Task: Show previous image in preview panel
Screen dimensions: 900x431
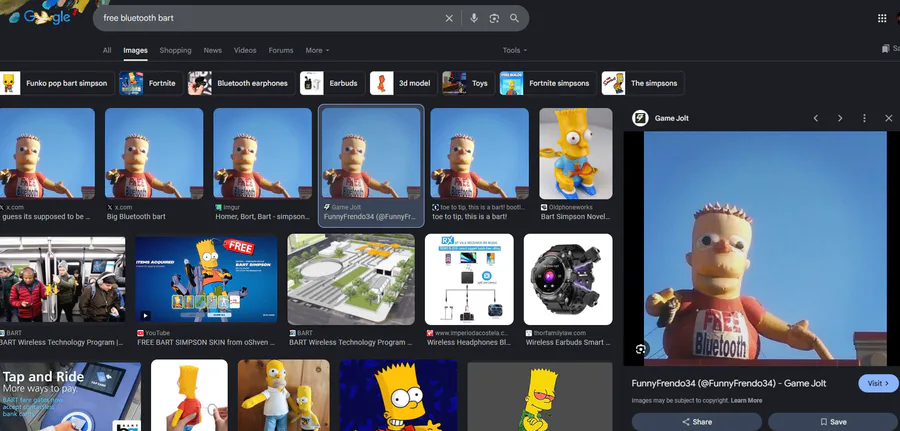Action: pyautogui.click(x=816, y=118)
